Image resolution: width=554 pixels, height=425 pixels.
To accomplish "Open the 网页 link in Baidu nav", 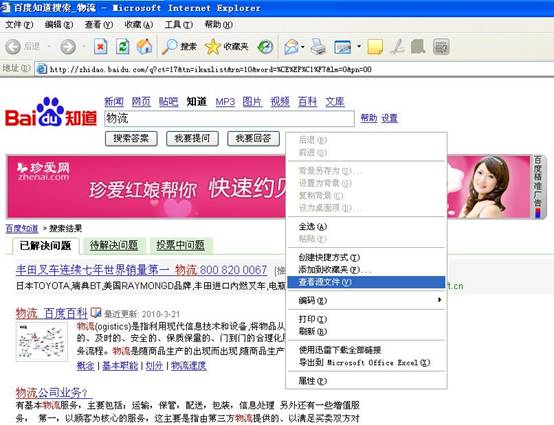I will tap(141, 102).
